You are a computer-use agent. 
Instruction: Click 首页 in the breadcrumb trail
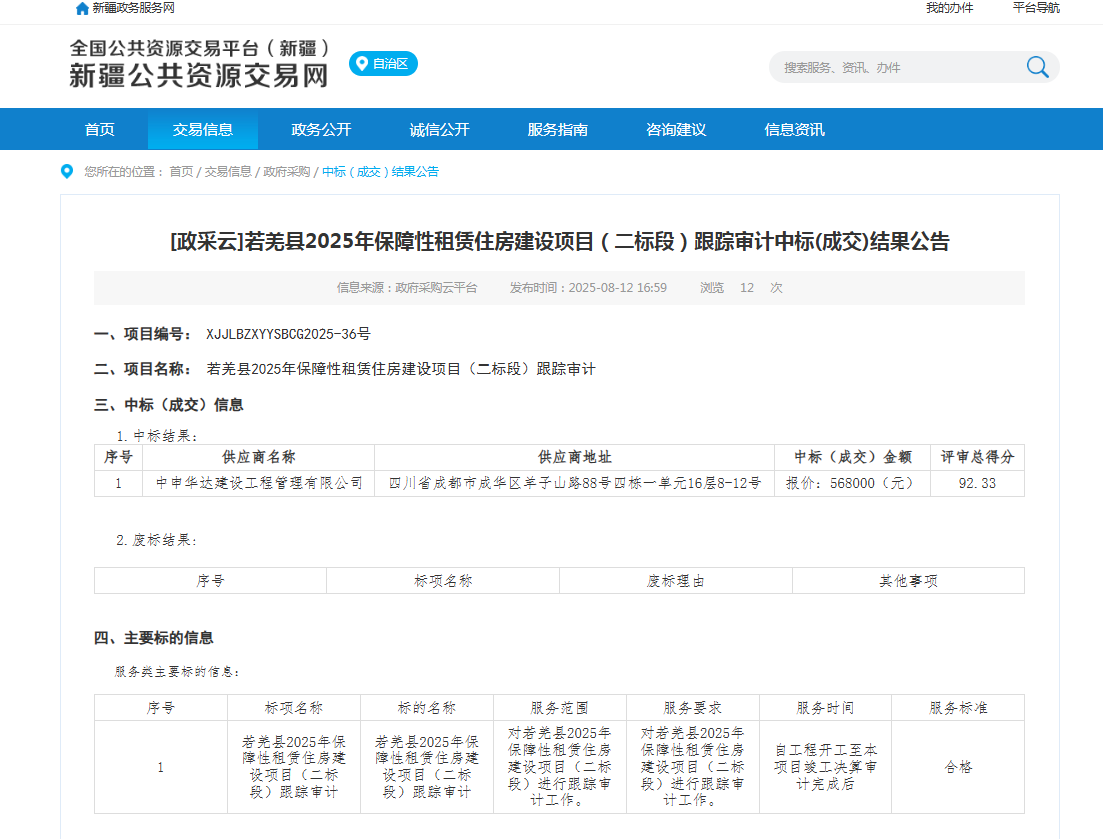tap(181, 172)
